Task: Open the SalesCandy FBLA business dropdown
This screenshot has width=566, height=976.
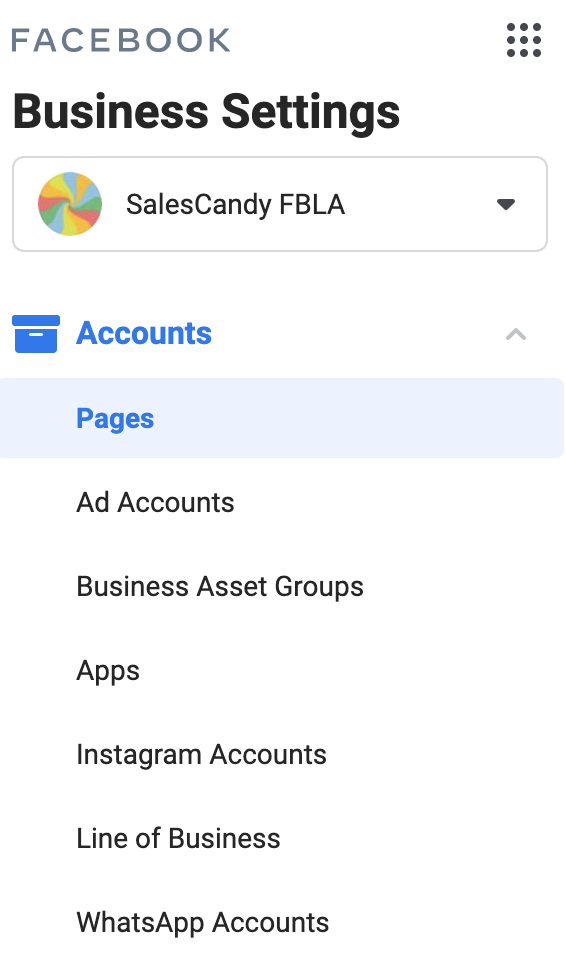Action: click(x=280, y=204)
